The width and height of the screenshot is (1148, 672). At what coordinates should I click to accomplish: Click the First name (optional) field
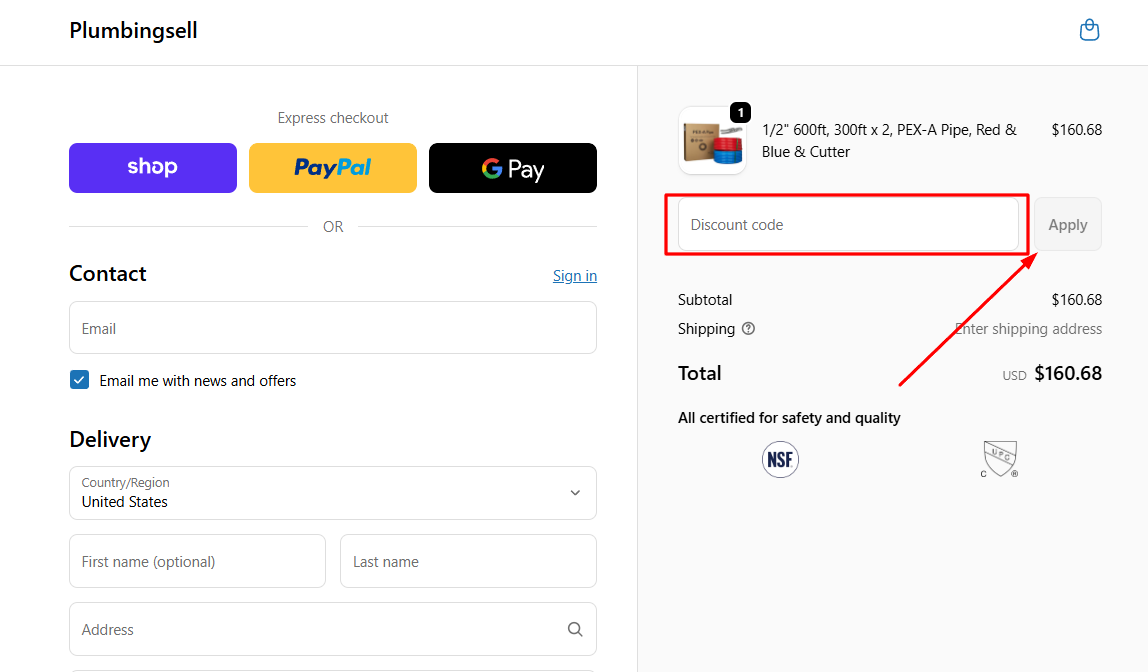198,561
